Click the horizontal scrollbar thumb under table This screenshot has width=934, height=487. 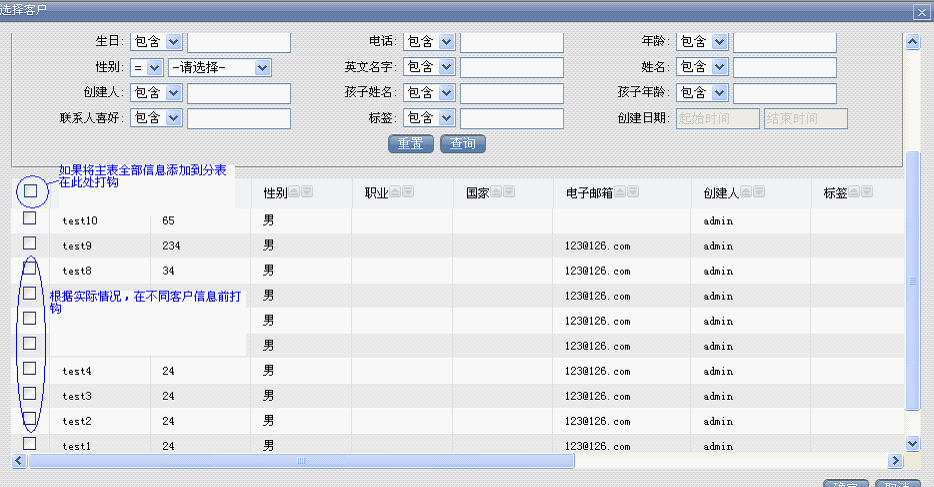coord(300,461)
